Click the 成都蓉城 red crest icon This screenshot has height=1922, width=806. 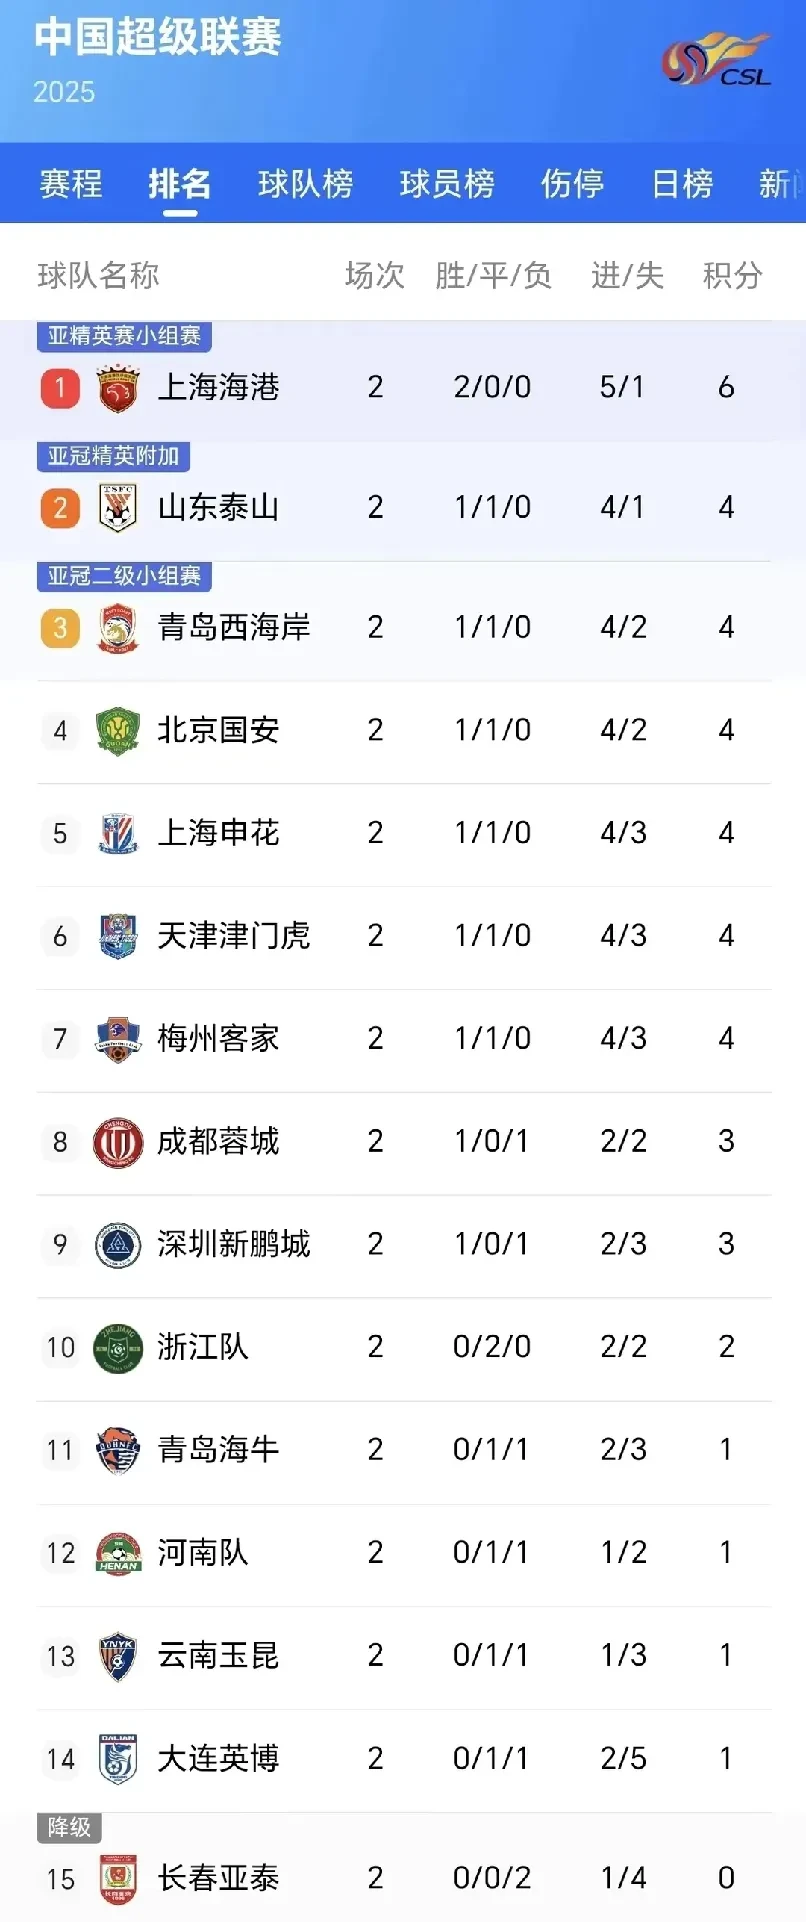click(118, 1142)
